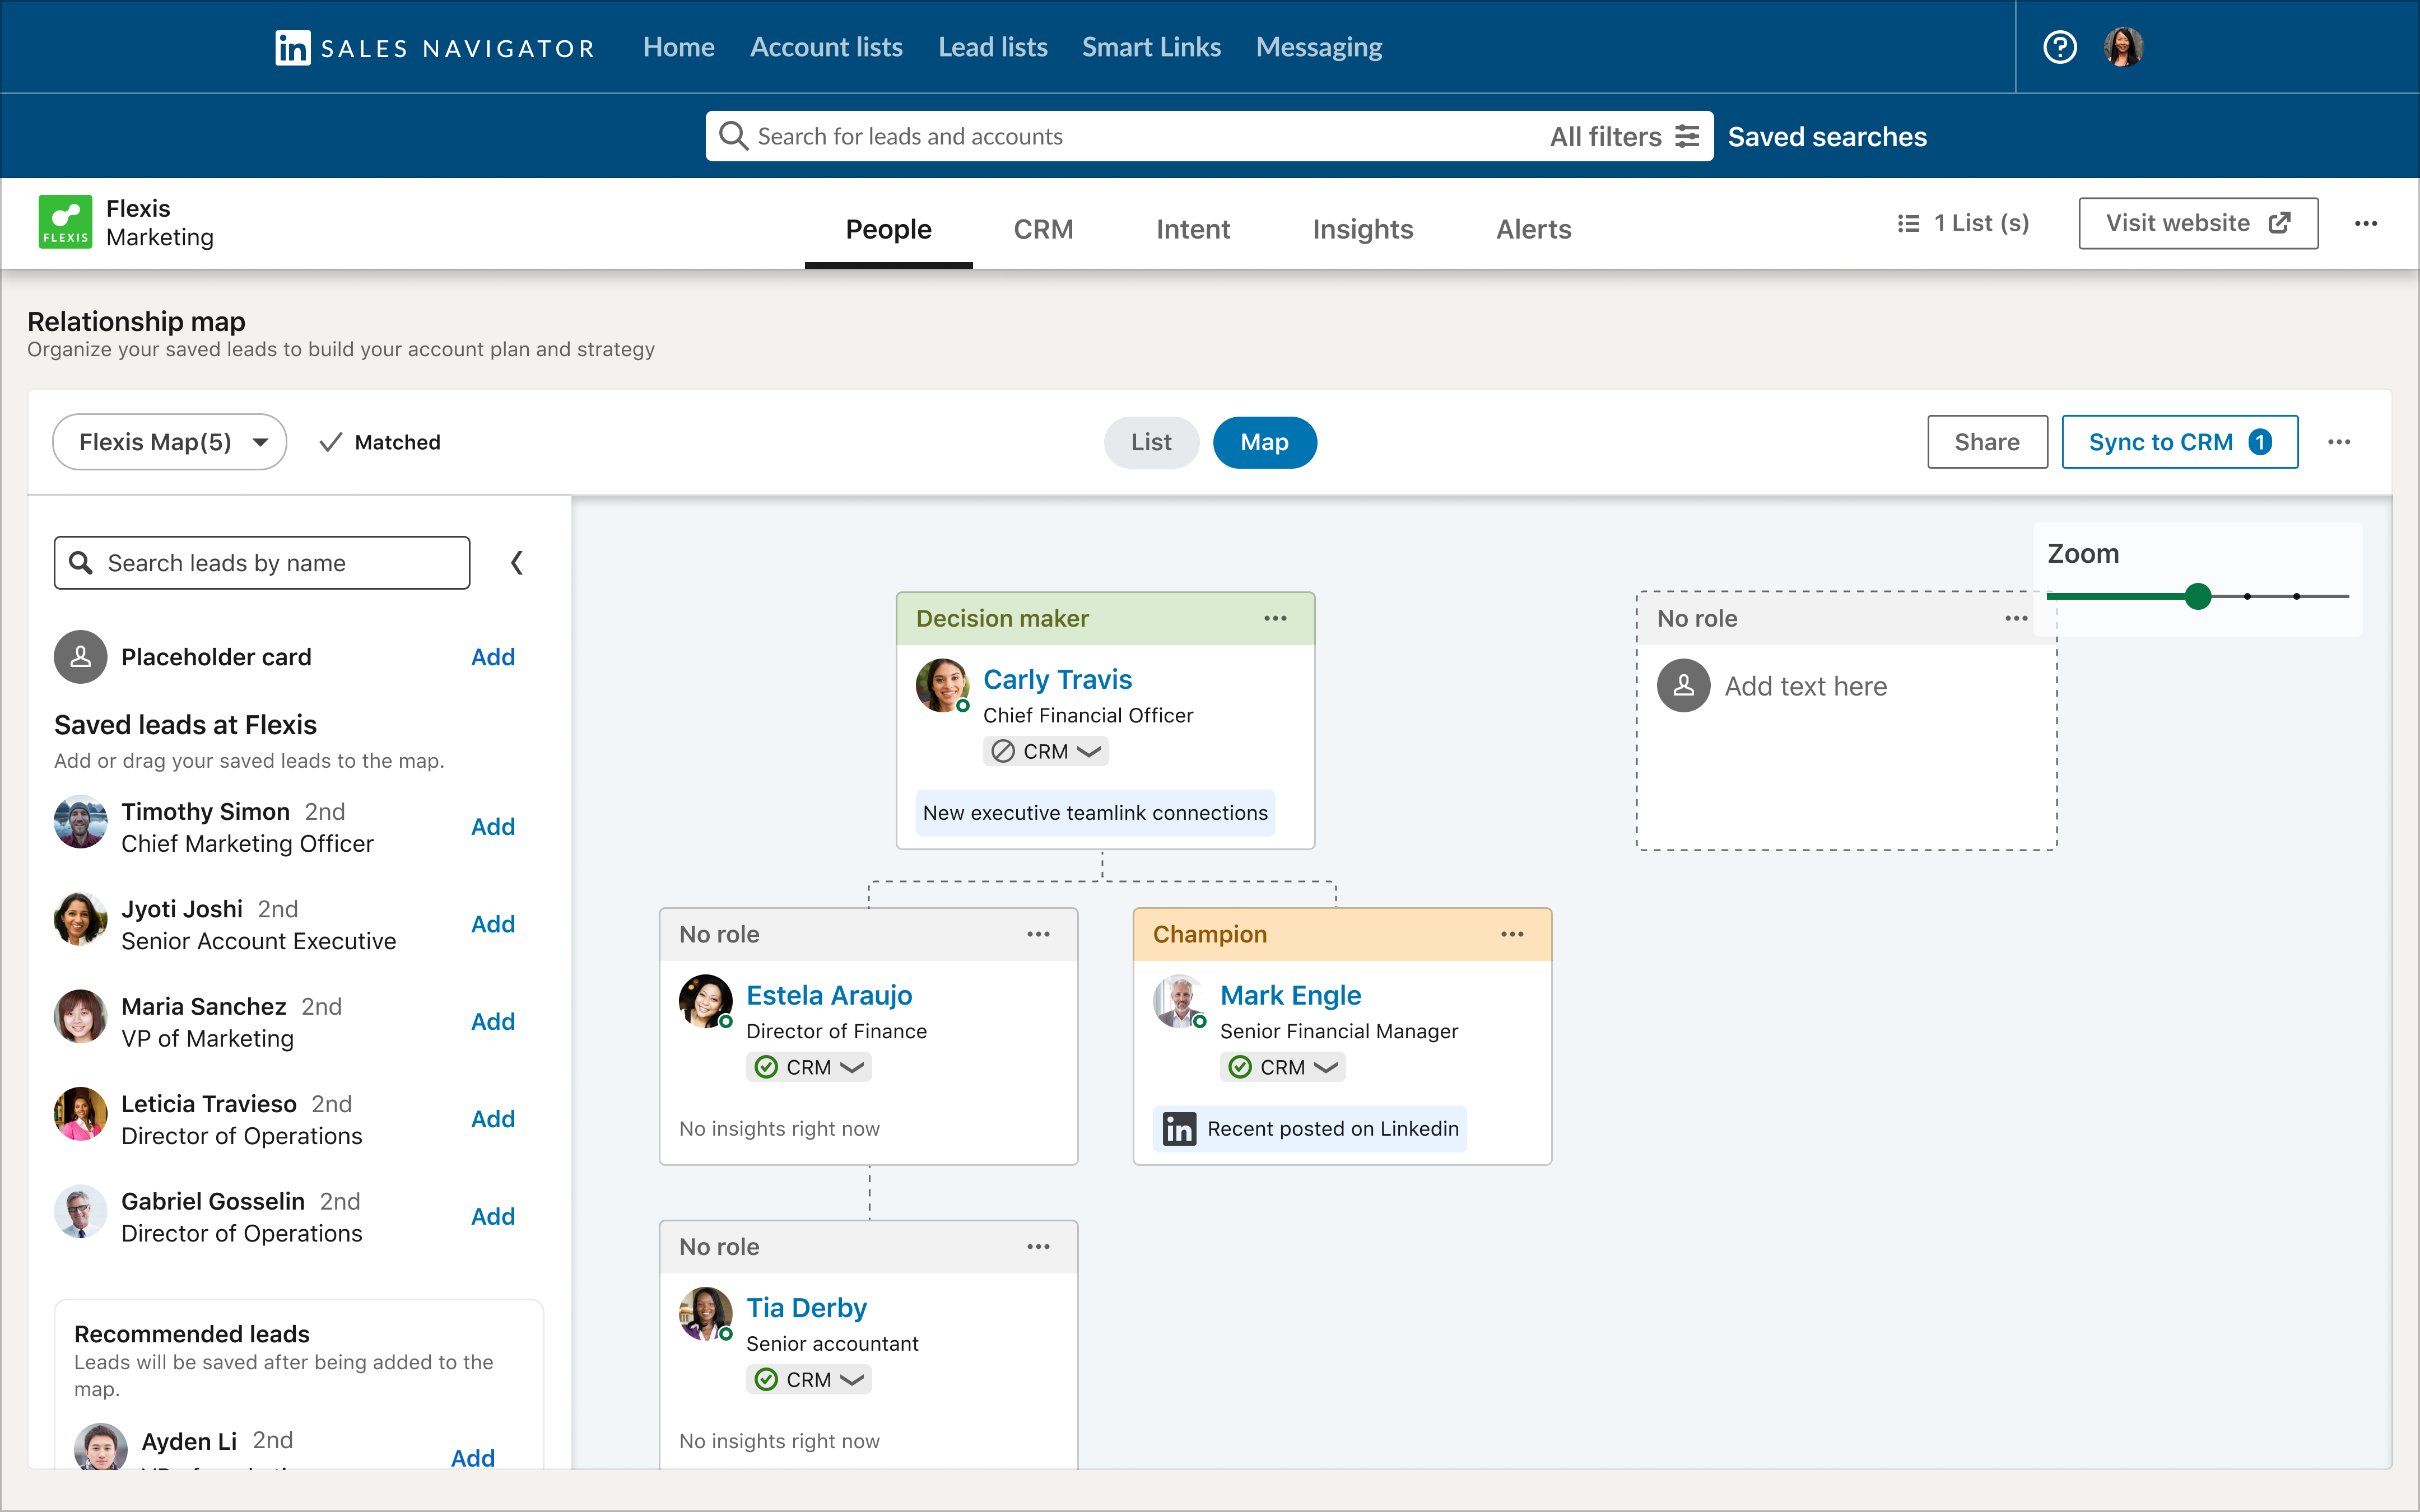This screenshot has height=1512, width=2420.
Task: Open Lead lists
Action: click(x=992, y=47)
